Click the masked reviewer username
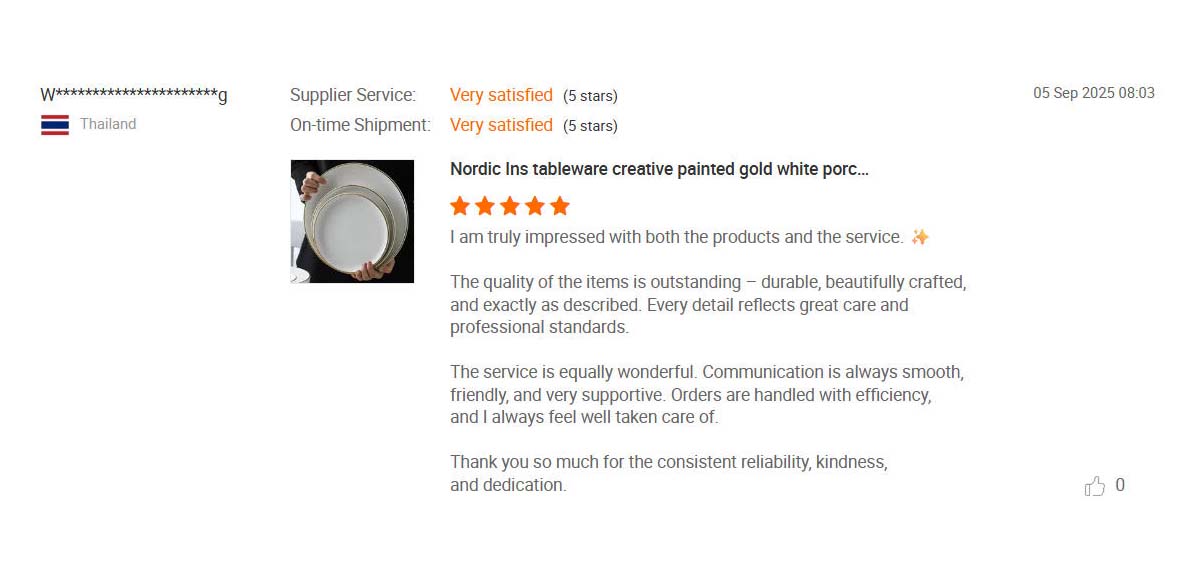1200x580 pixels. (x=134, y=95)
